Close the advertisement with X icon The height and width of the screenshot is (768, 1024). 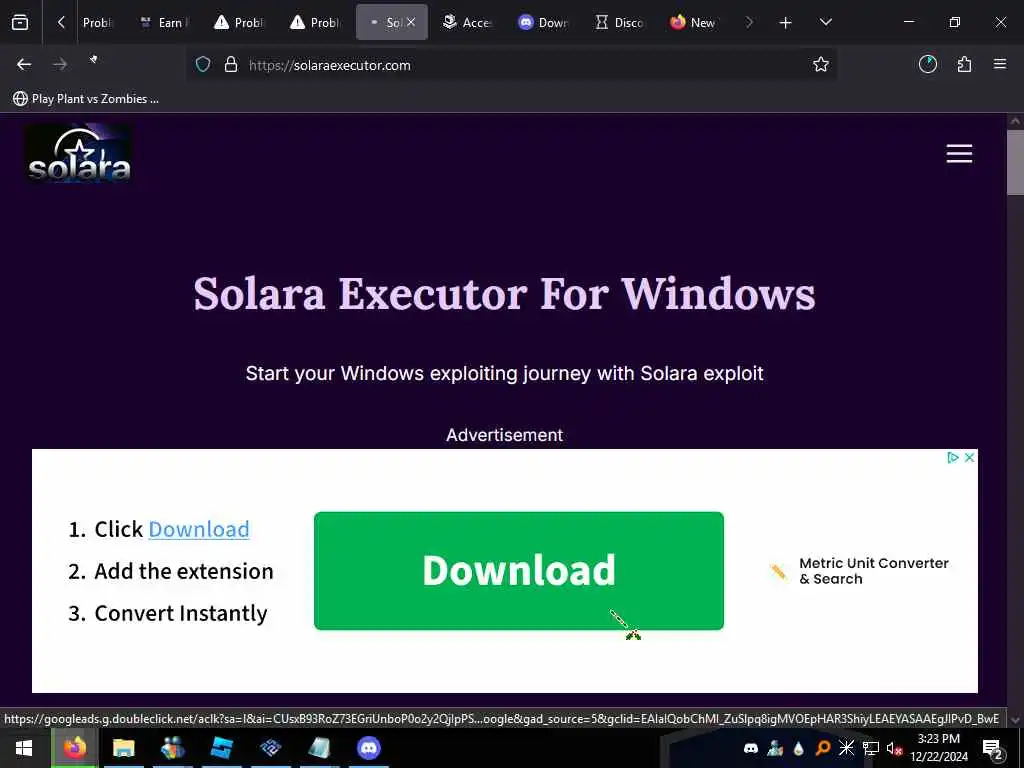(x=970, y=458)
